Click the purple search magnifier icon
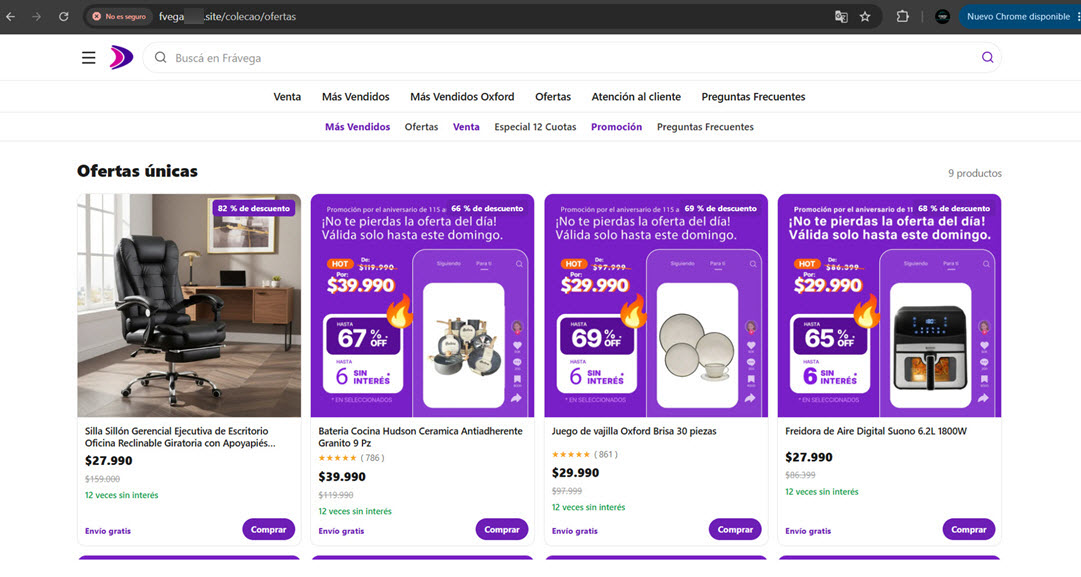The image size is (1081, 577). pyautogui.click(x=987, y=58)
